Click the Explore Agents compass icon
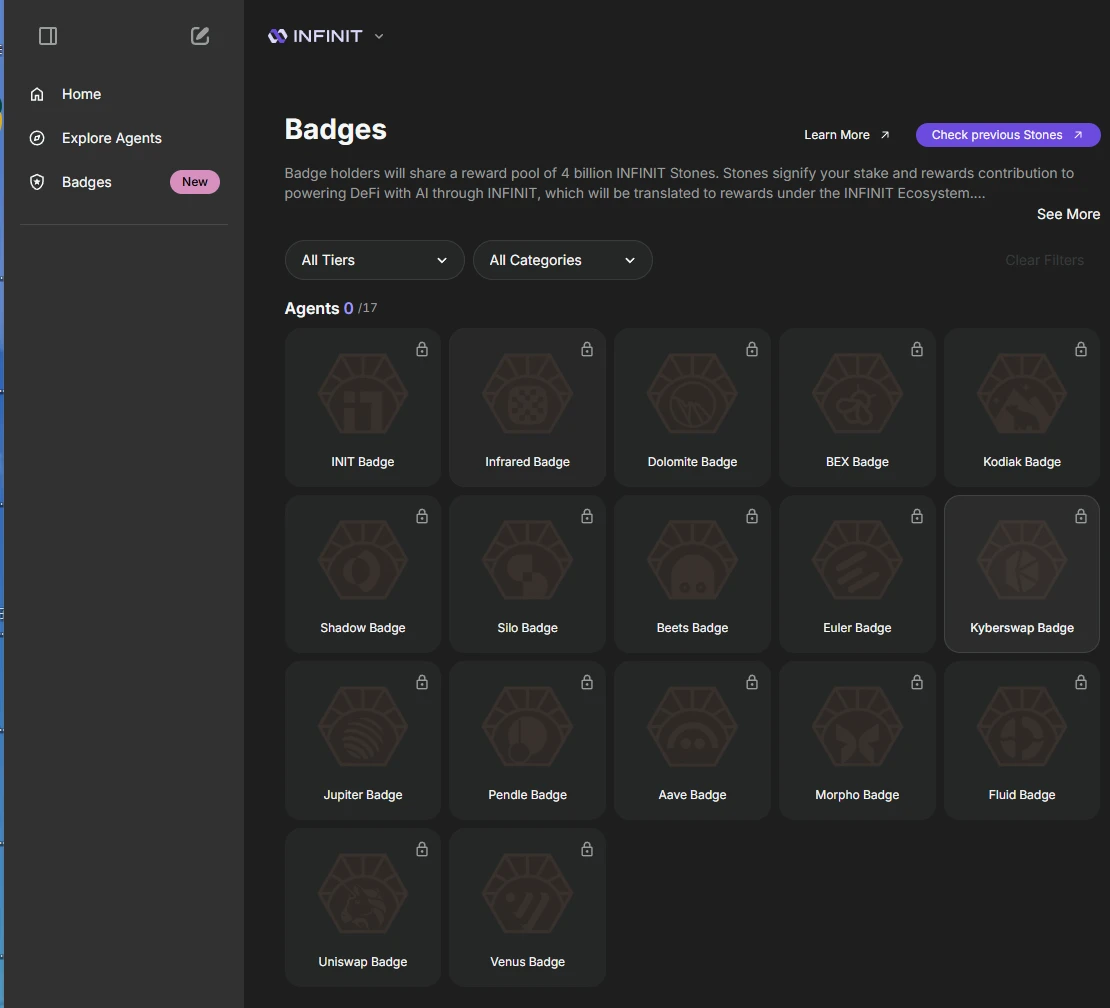The height and width of the screenshot is (1008, 1110). (37, 138)
